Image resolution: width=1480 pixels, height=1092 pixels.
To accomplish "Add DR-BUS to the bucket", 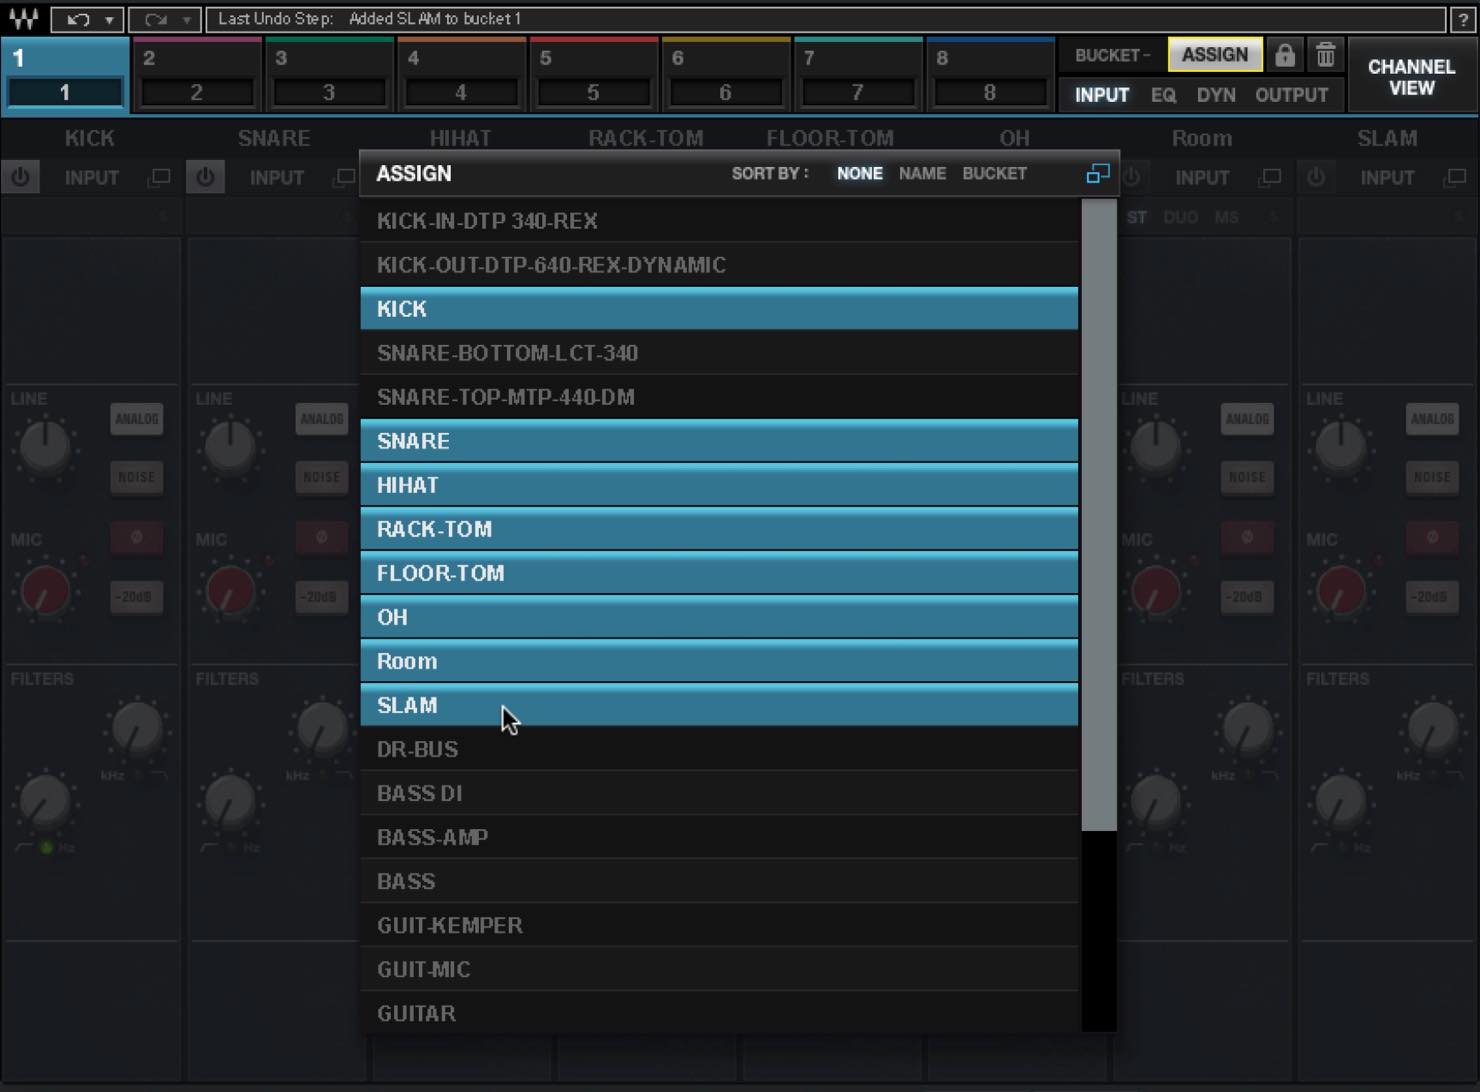I will [x=719, y=749].
